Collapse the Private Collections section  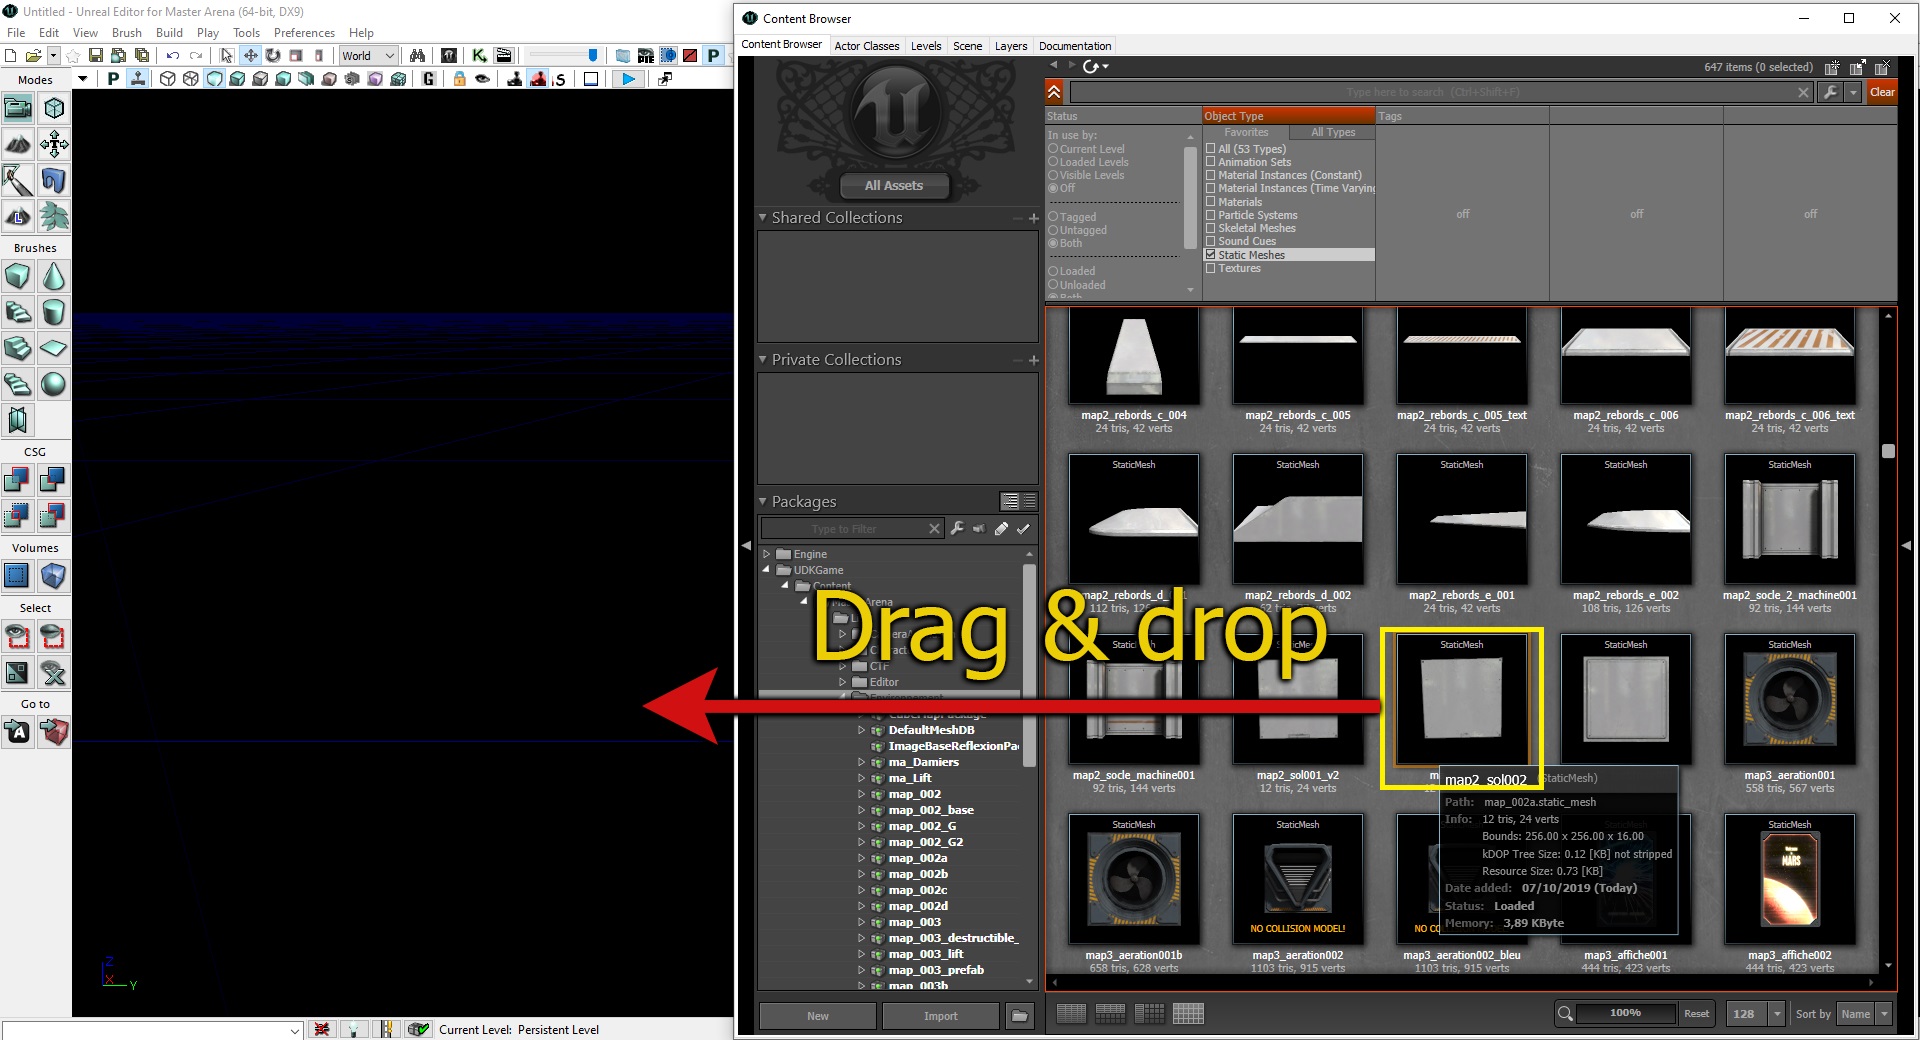coord(762,359)
